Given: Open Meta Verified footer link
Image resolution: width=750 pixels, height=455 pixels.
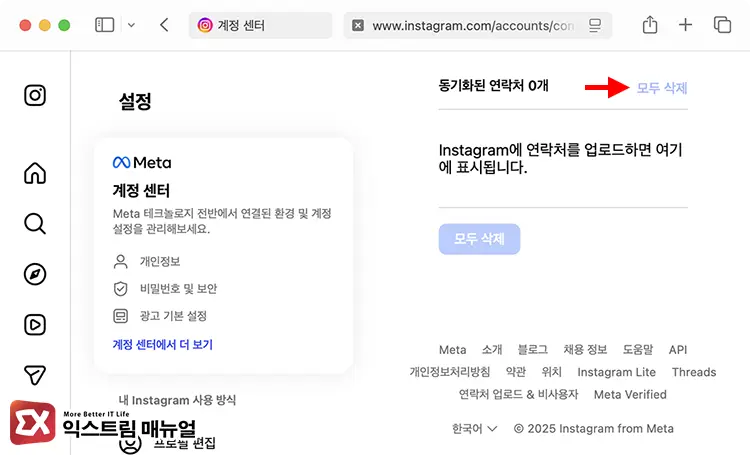Looking at the screenshot, I should tap(630, 395).
